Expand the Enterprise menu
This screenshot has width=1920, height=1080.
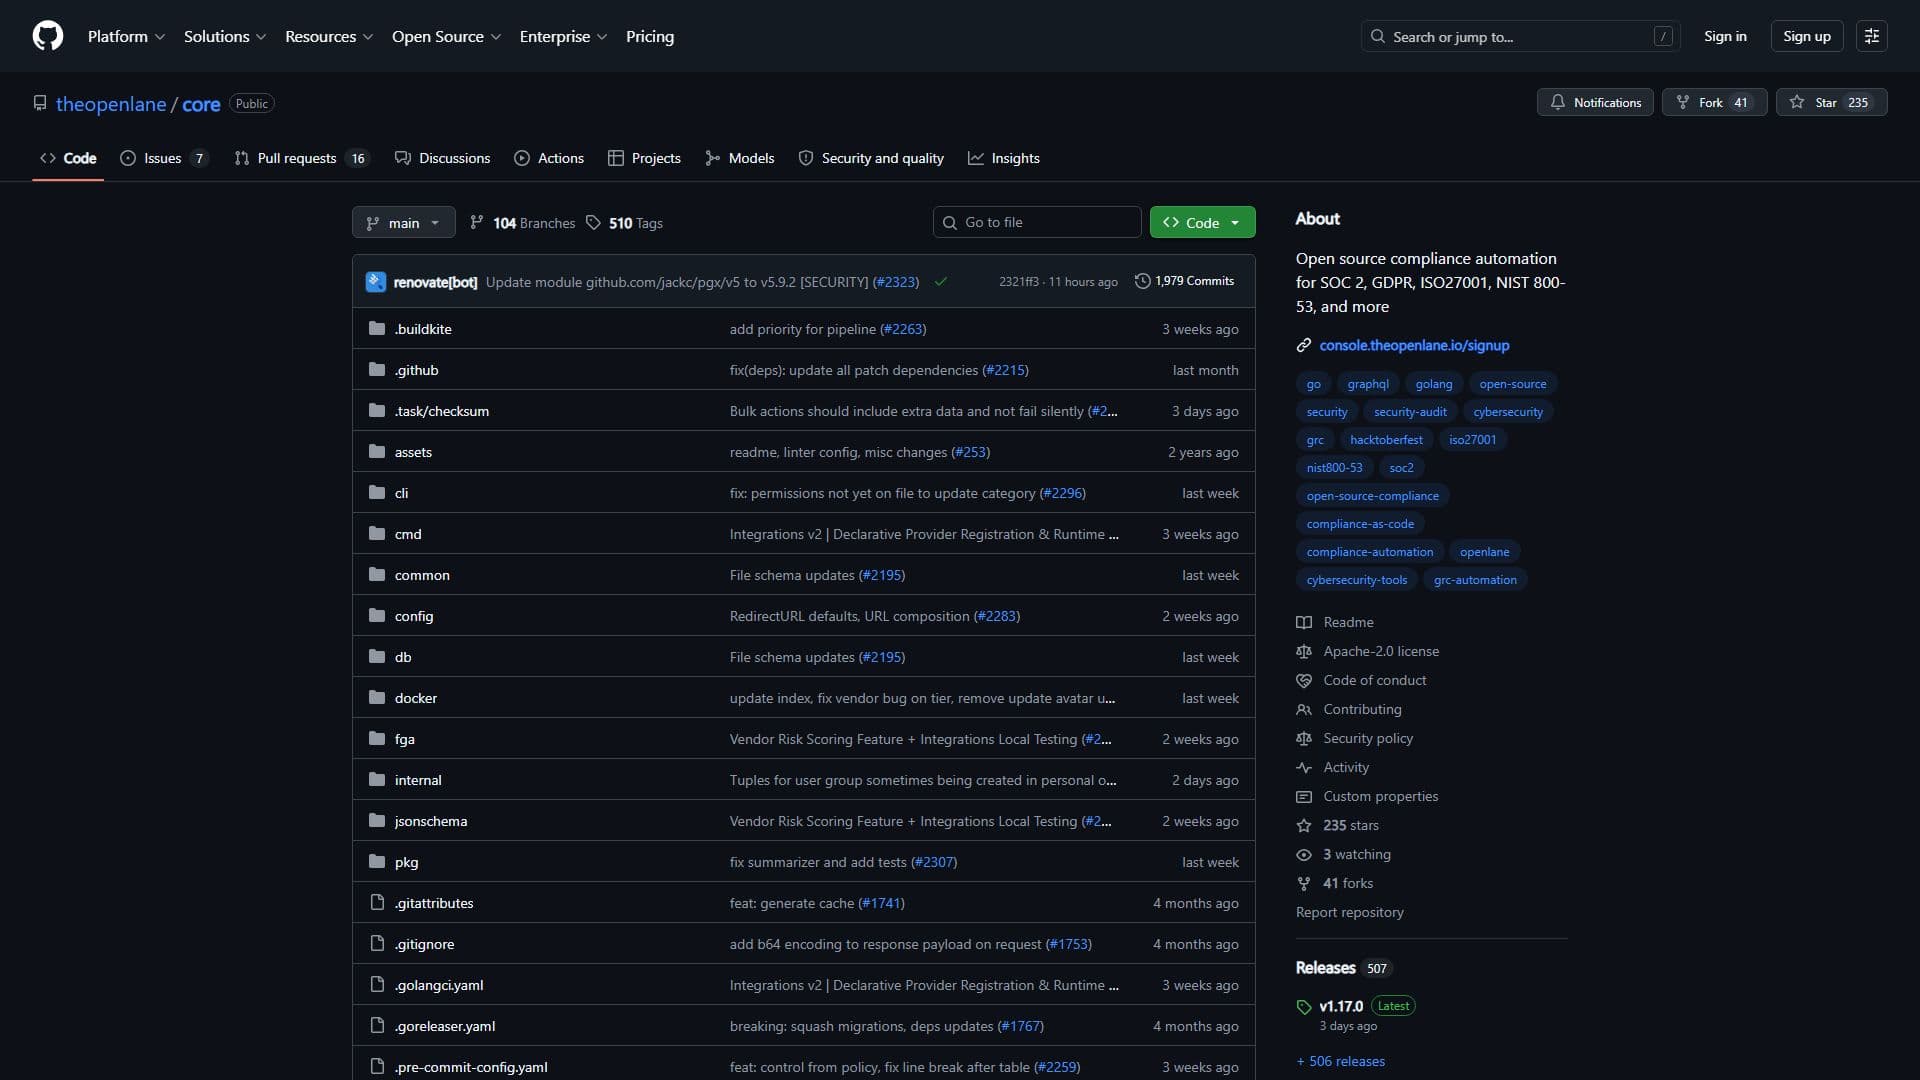(563, 36)
